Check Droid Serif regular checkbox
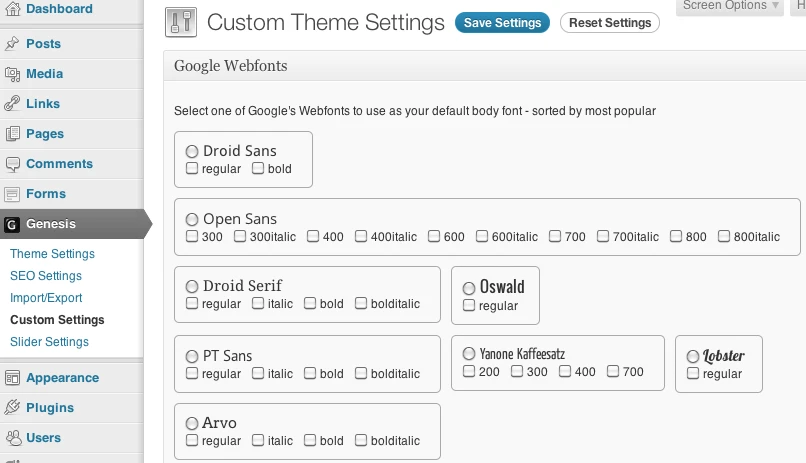 click(192, 303)
